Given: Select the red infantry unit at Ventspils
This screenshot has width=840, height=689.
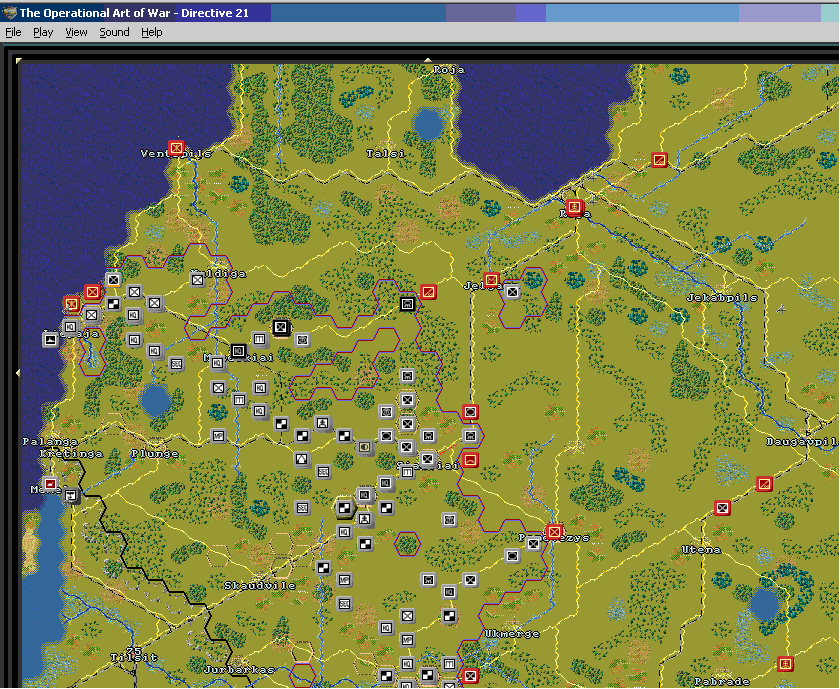Looking at the screenshot, I should pyautogui.click(x=176, y=147).
